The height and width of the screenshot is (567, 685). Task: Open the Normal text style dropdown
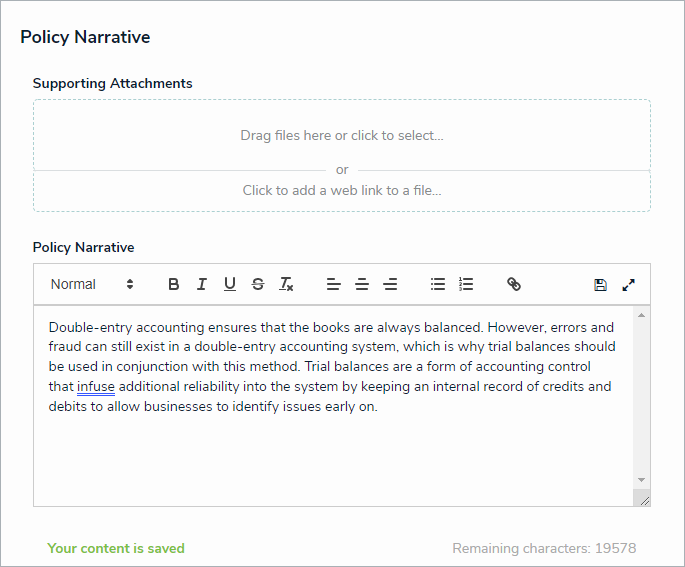coord(92,284)
